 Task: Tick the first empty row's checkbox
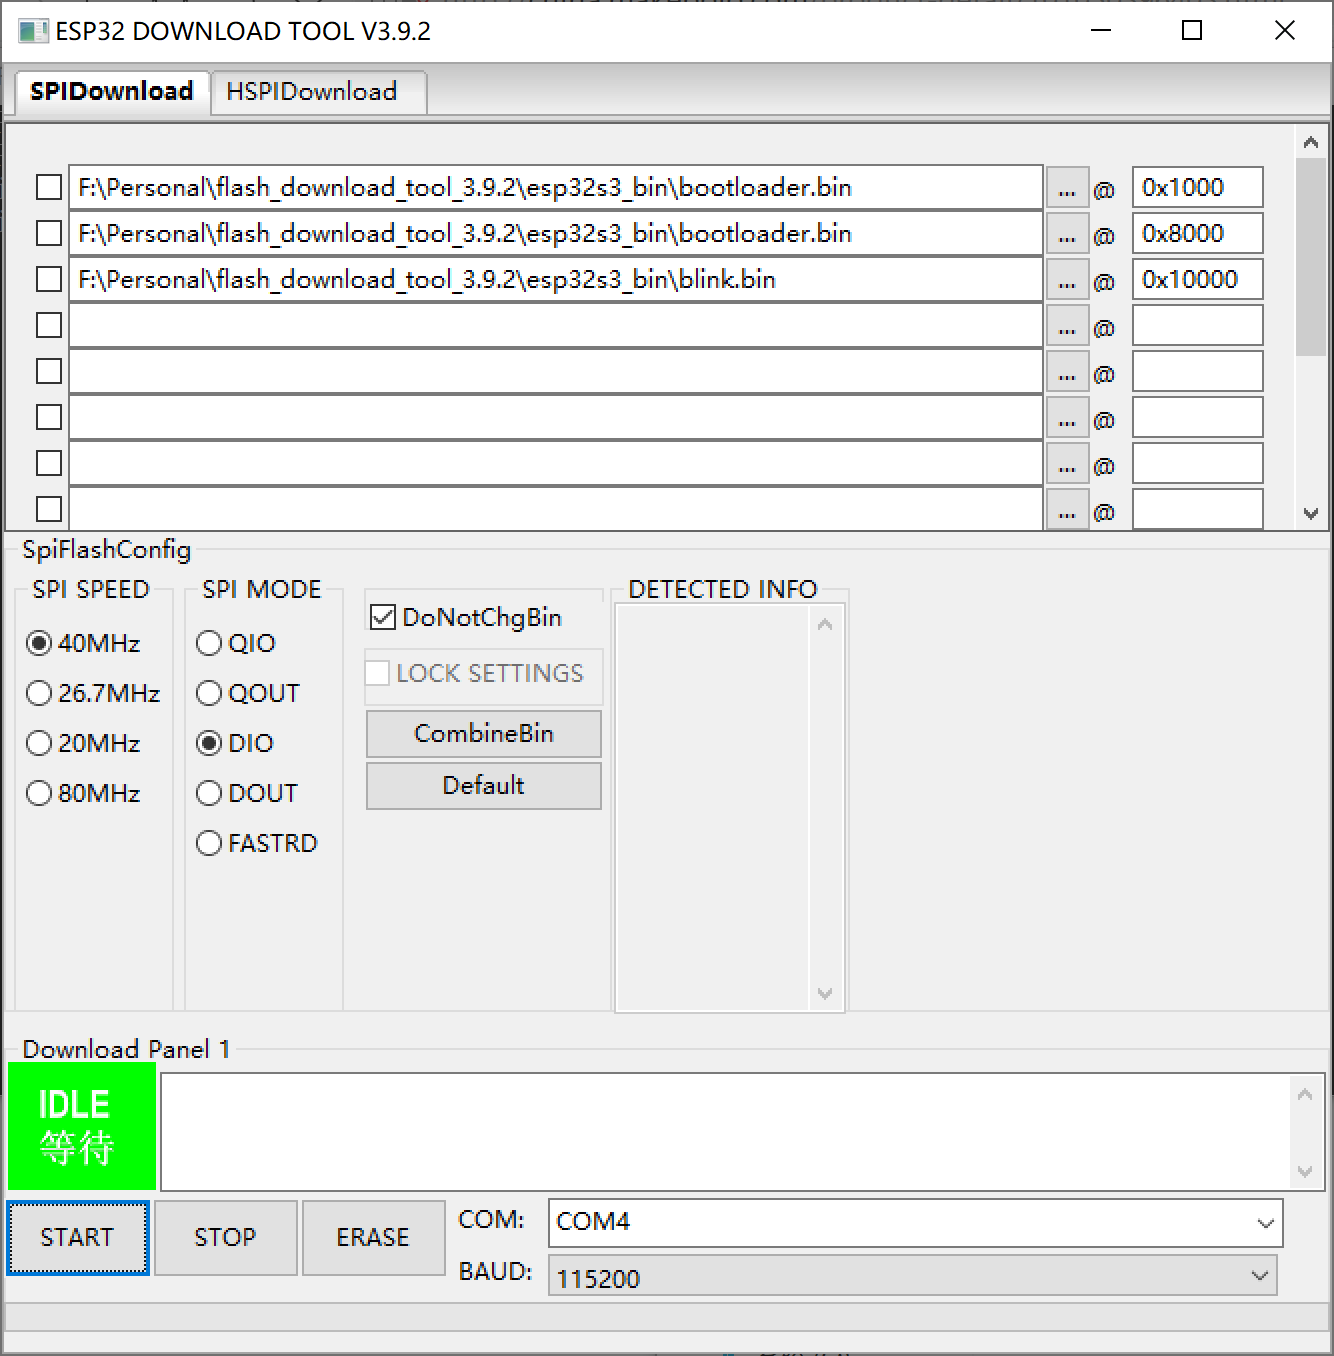[49, 325]
